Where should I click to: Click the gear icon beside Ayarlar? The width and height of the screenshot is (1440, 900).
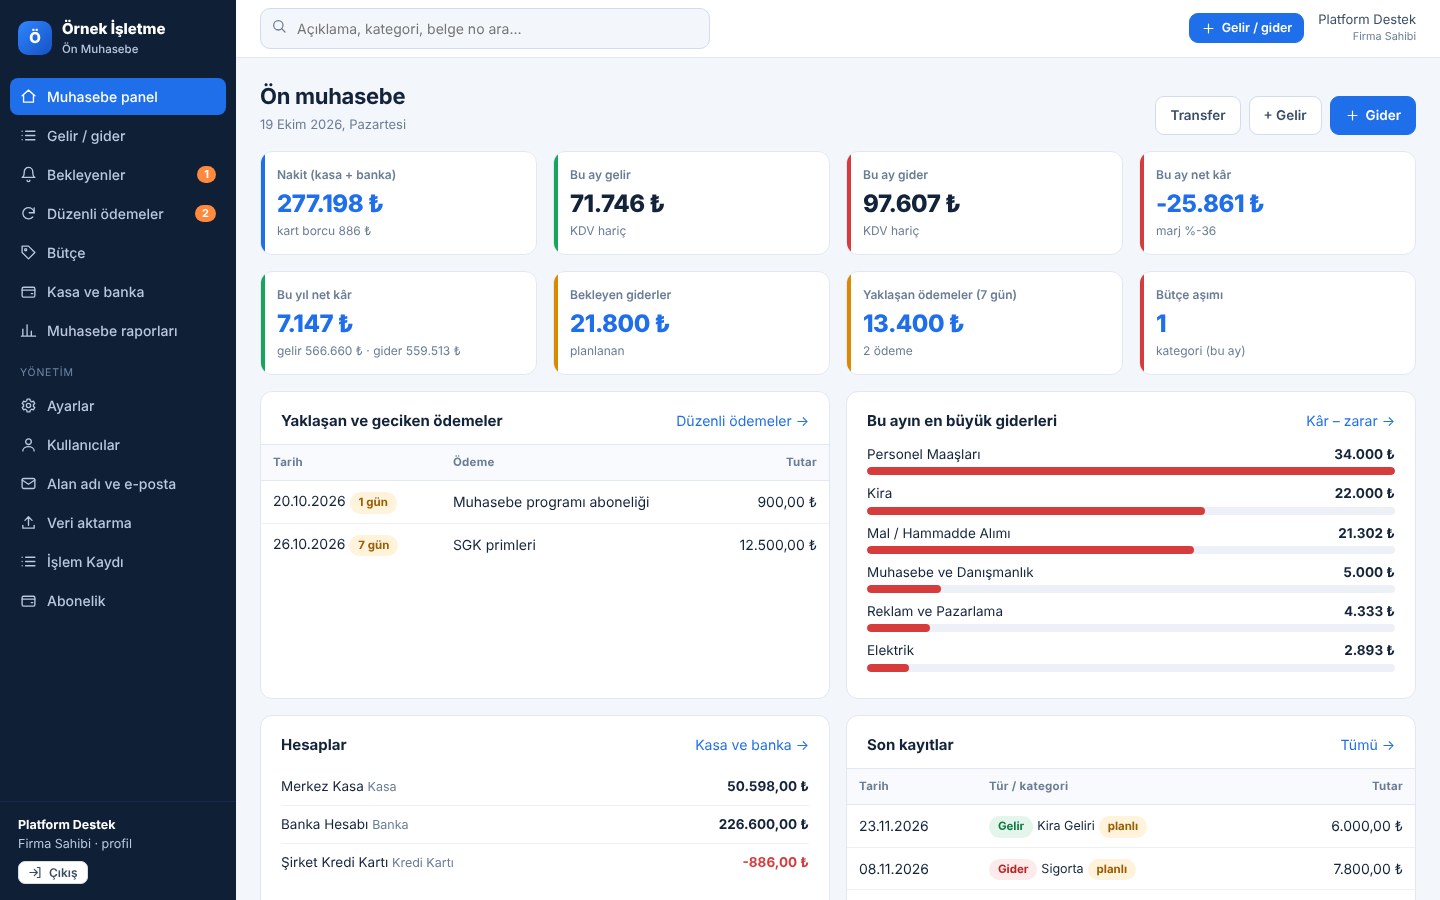(29, 406)
